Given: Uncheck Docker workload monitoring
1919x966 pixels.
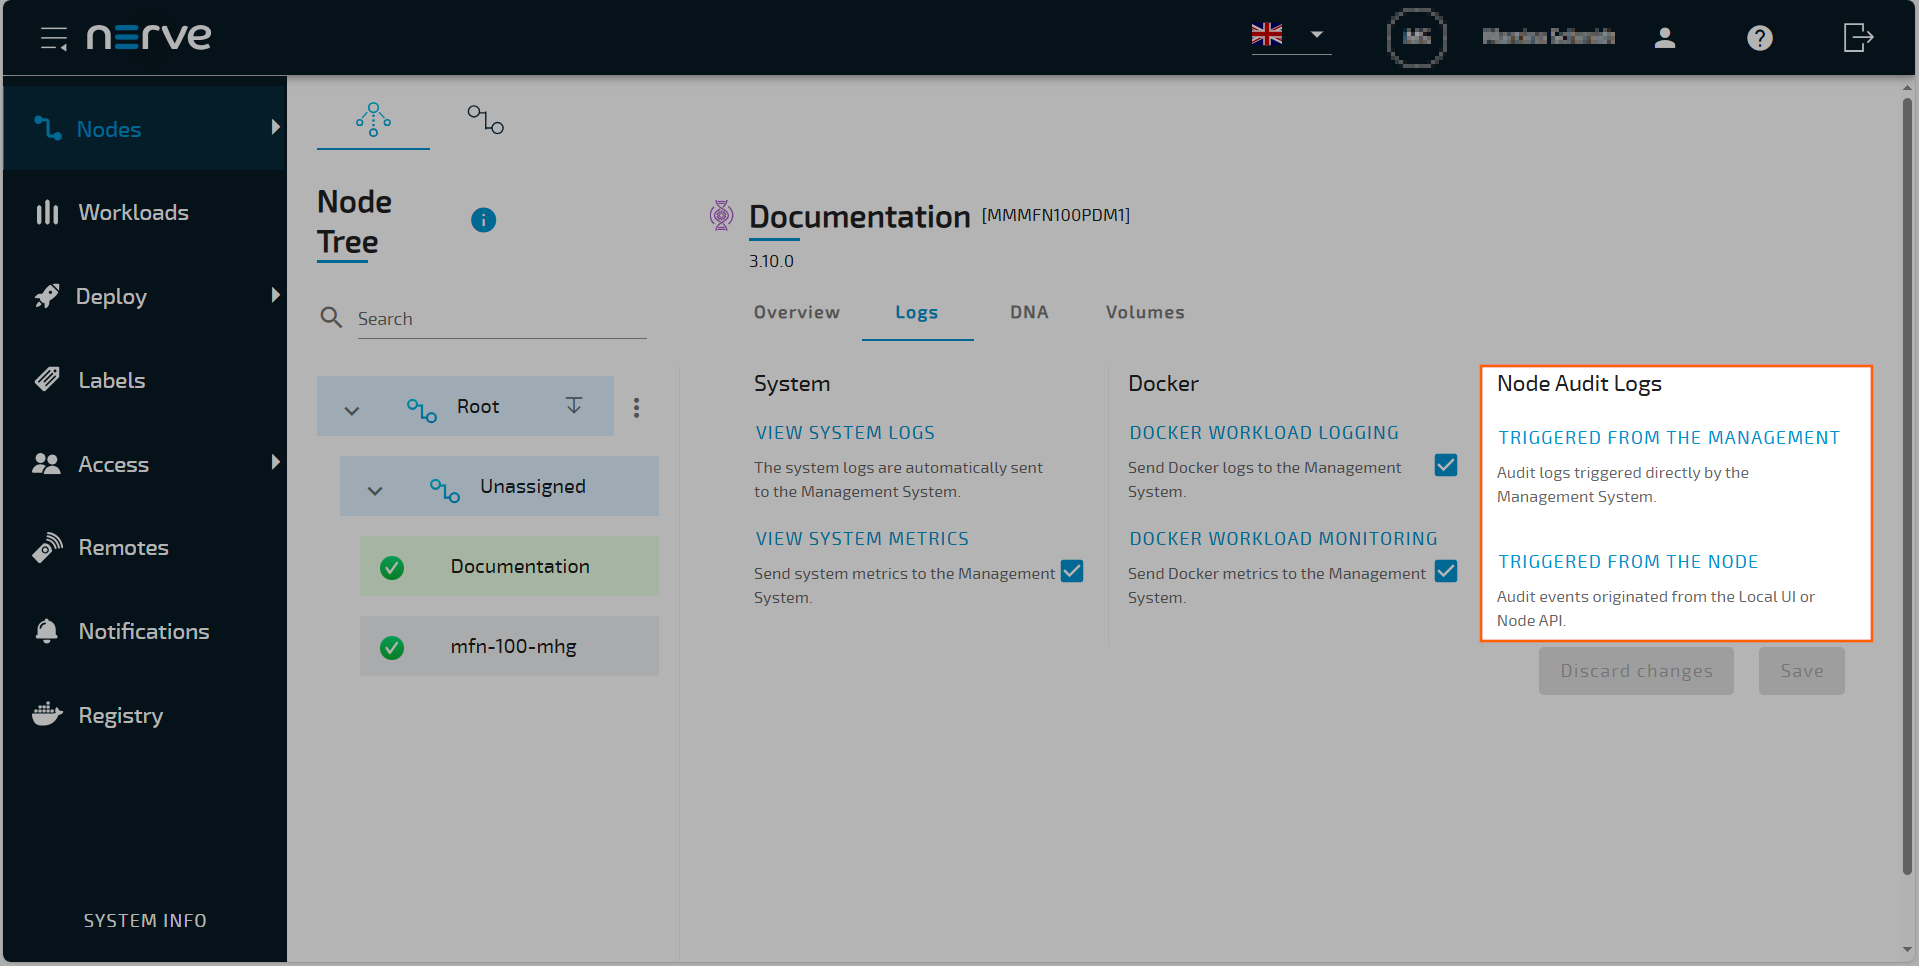Looking at the screenshot, I should click(x=1446, y=571).
